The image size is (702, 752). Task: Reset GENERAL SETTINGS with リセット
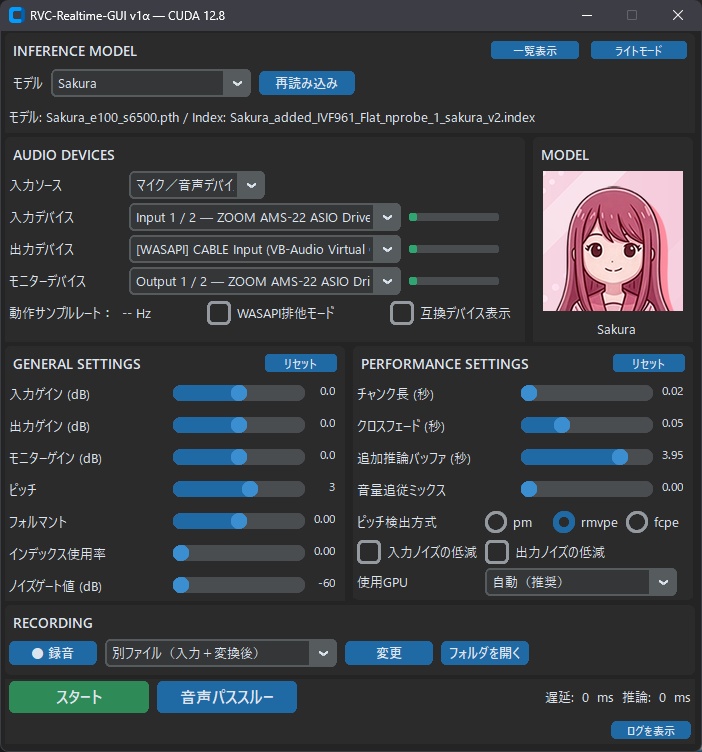(x=301, y=364)
